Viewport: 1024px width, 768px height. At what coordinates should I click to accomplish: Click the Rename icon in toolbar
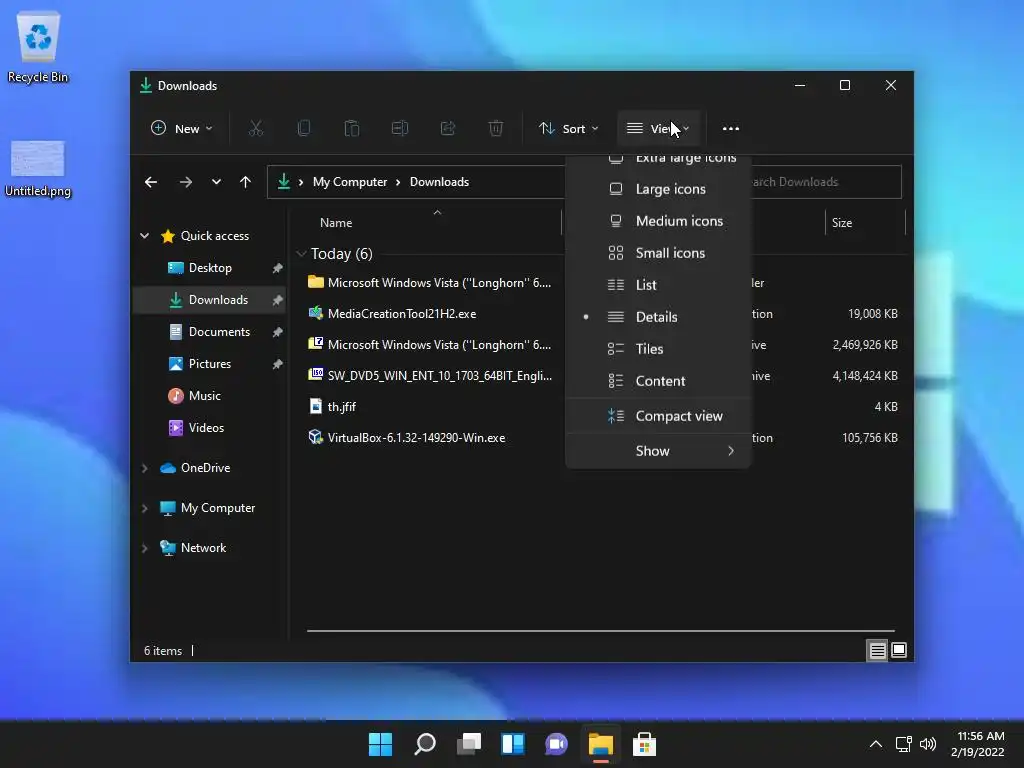[x=400, y=129]
